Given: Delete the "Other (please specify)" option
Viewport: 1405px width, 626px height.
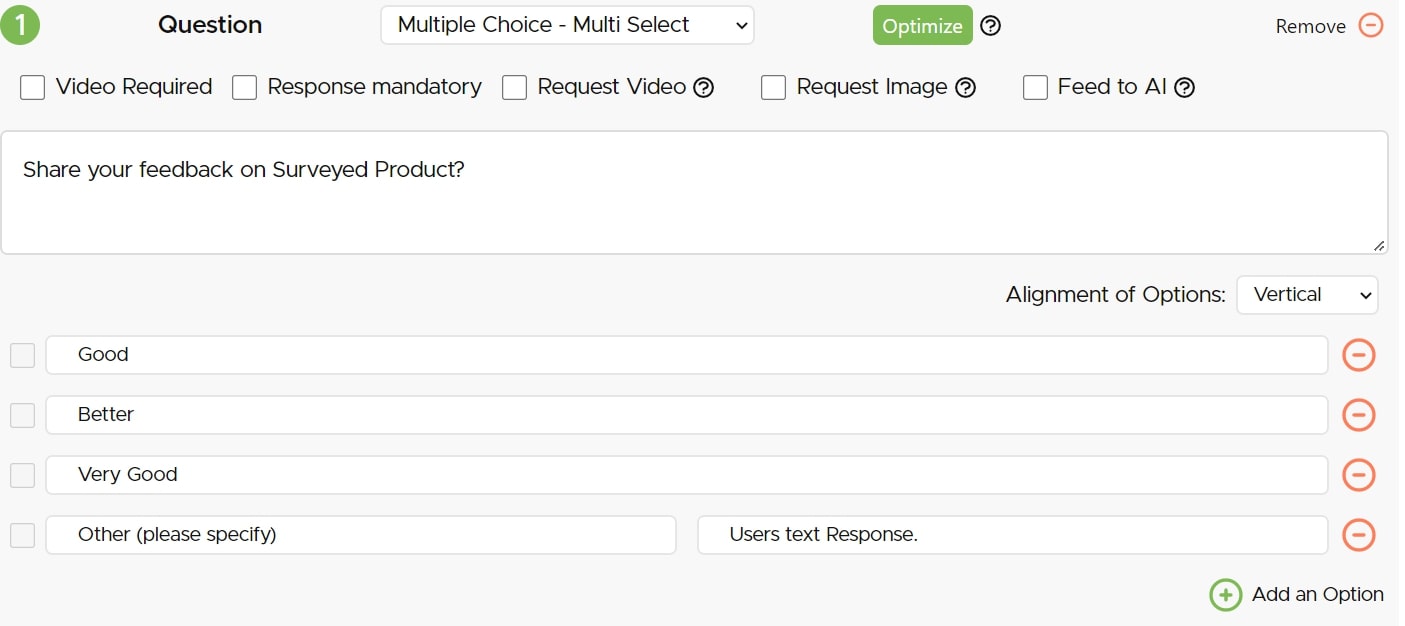Looking at the screenshot, I should click(1358, 535).
